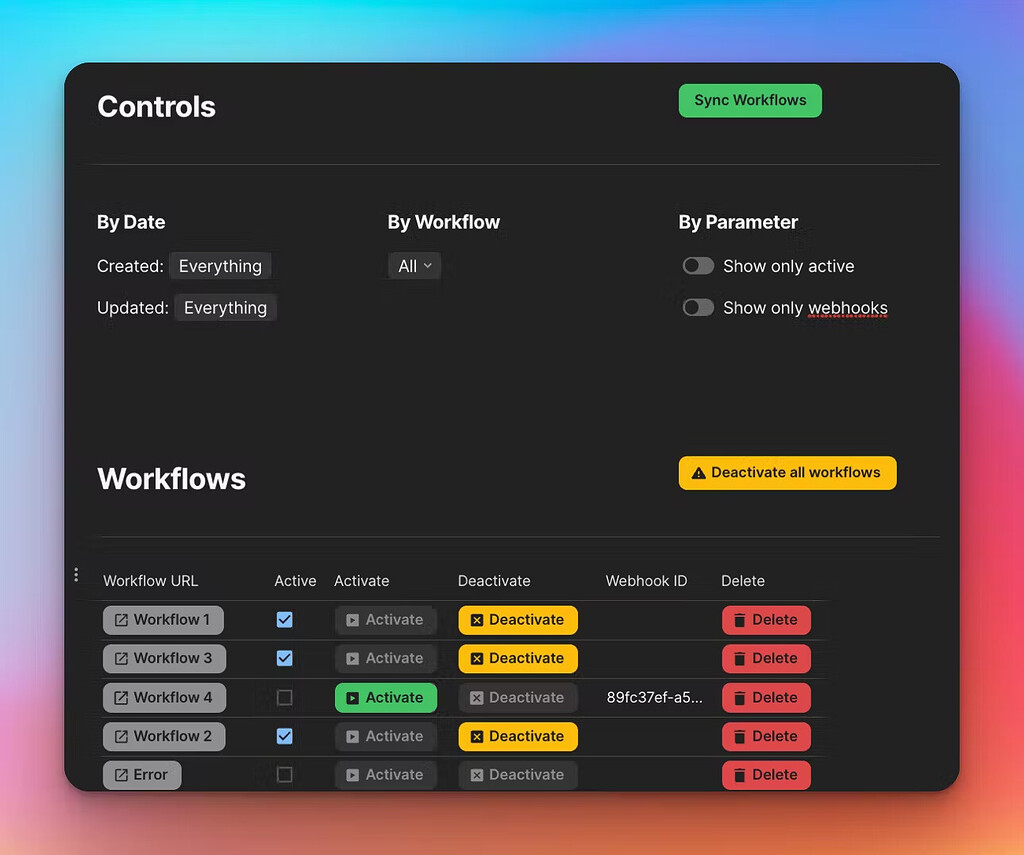Delete Workflow 4 using trash button

[x=766, y=698]
